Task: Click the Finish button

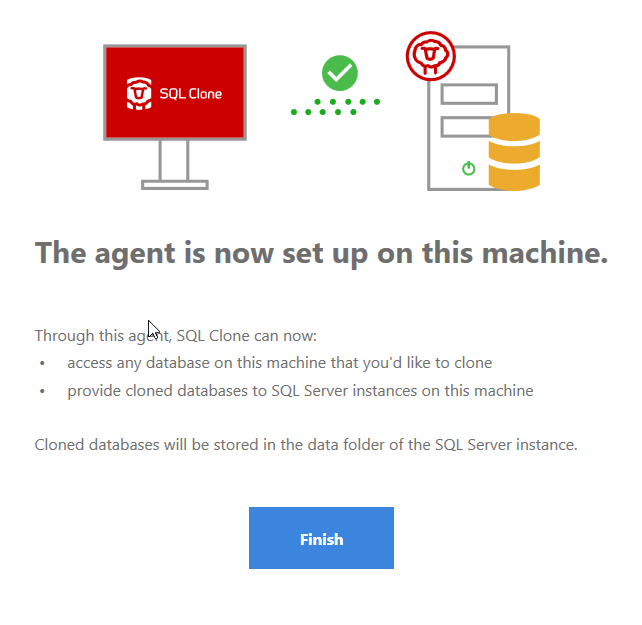Action: click(x=321, y=538)
